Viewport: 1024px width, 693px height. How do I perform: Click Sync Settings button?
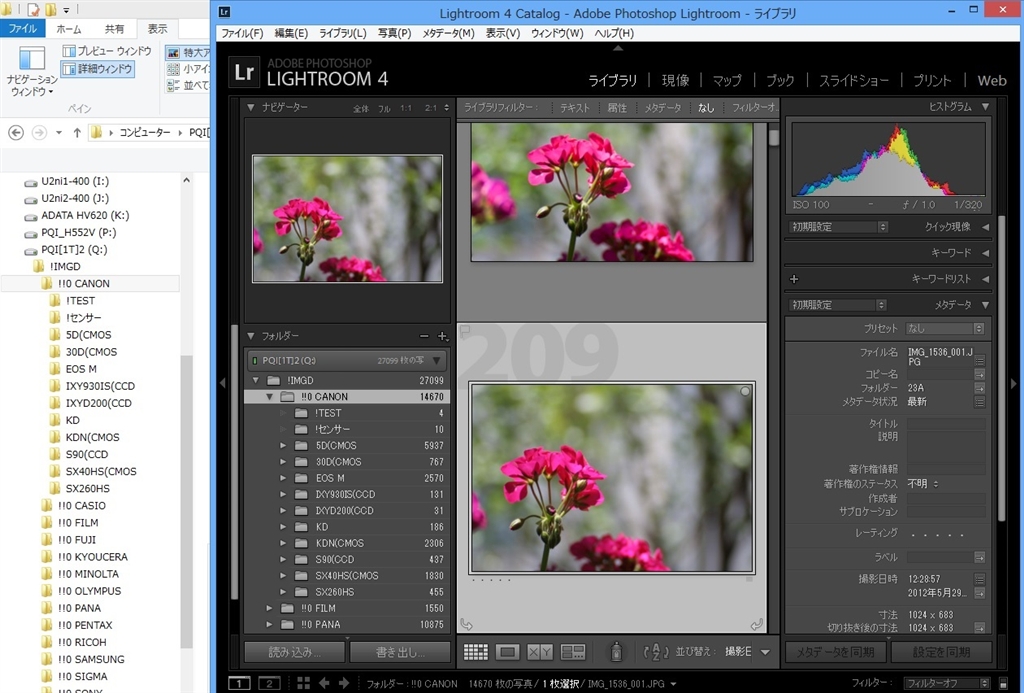(941, 652)
